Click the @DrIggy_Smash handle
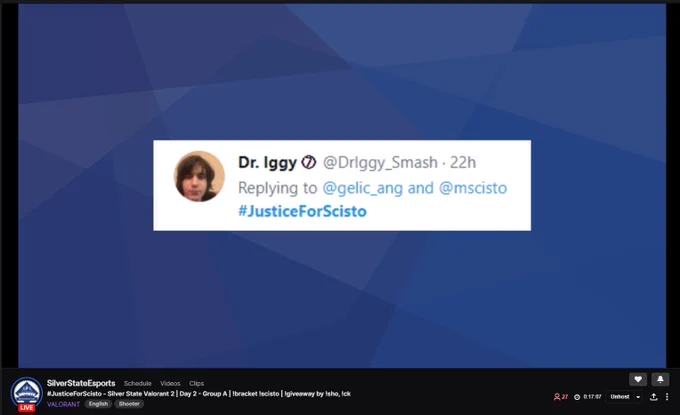The image size is (680, 415). (x=380, y=163)
